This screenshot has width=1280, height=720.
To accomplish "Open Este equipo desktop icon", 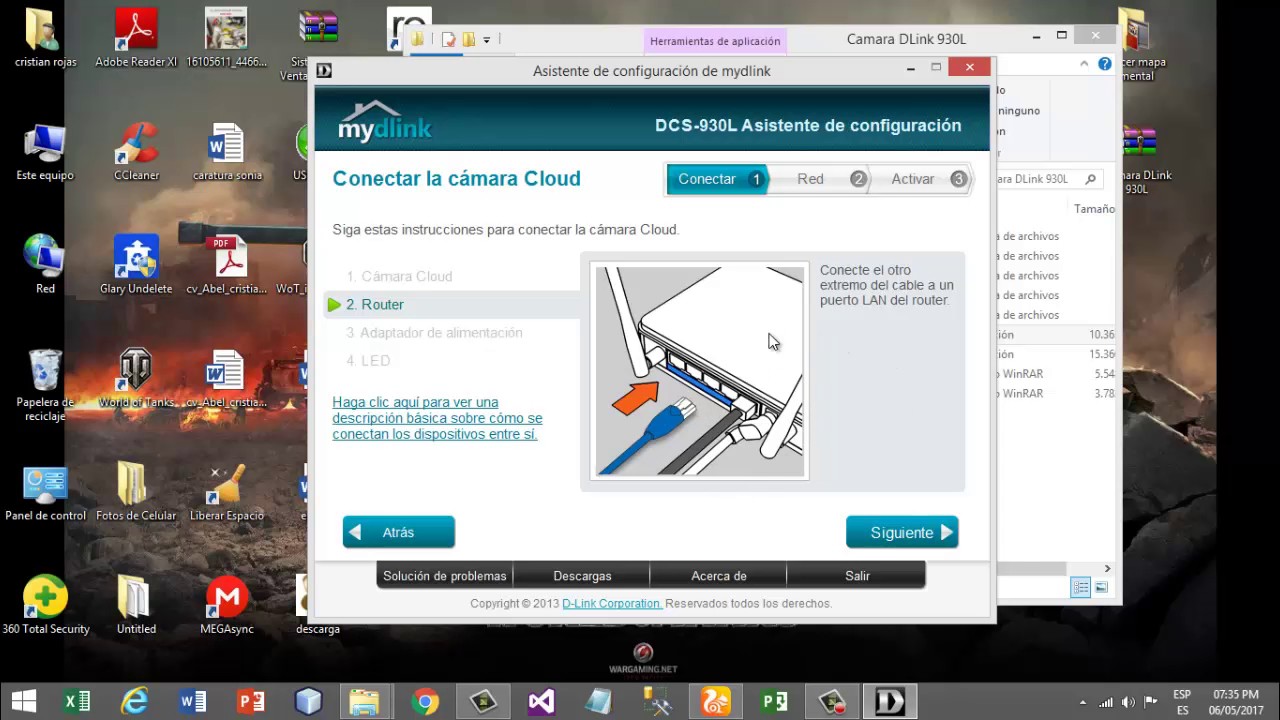I will (45, 152).
